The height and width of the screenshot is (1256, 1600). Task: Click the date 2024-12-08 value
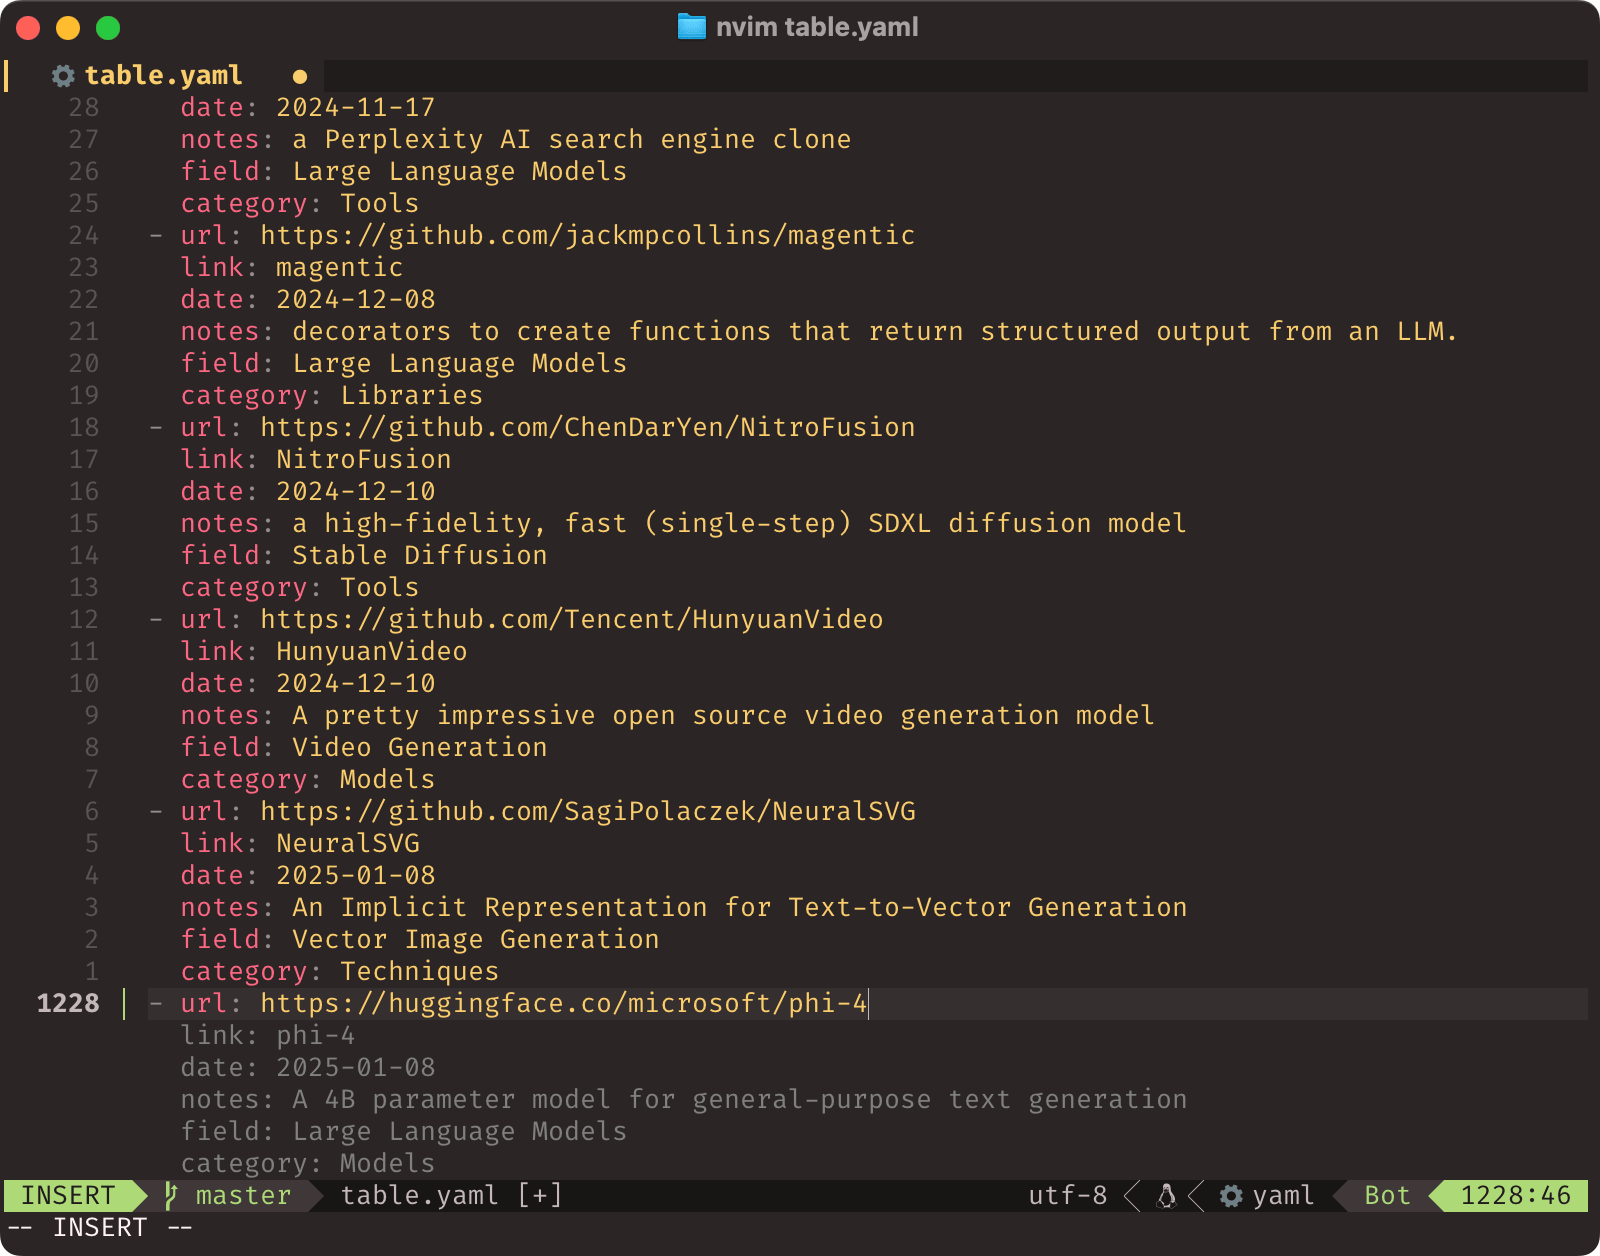coord(355,299)
